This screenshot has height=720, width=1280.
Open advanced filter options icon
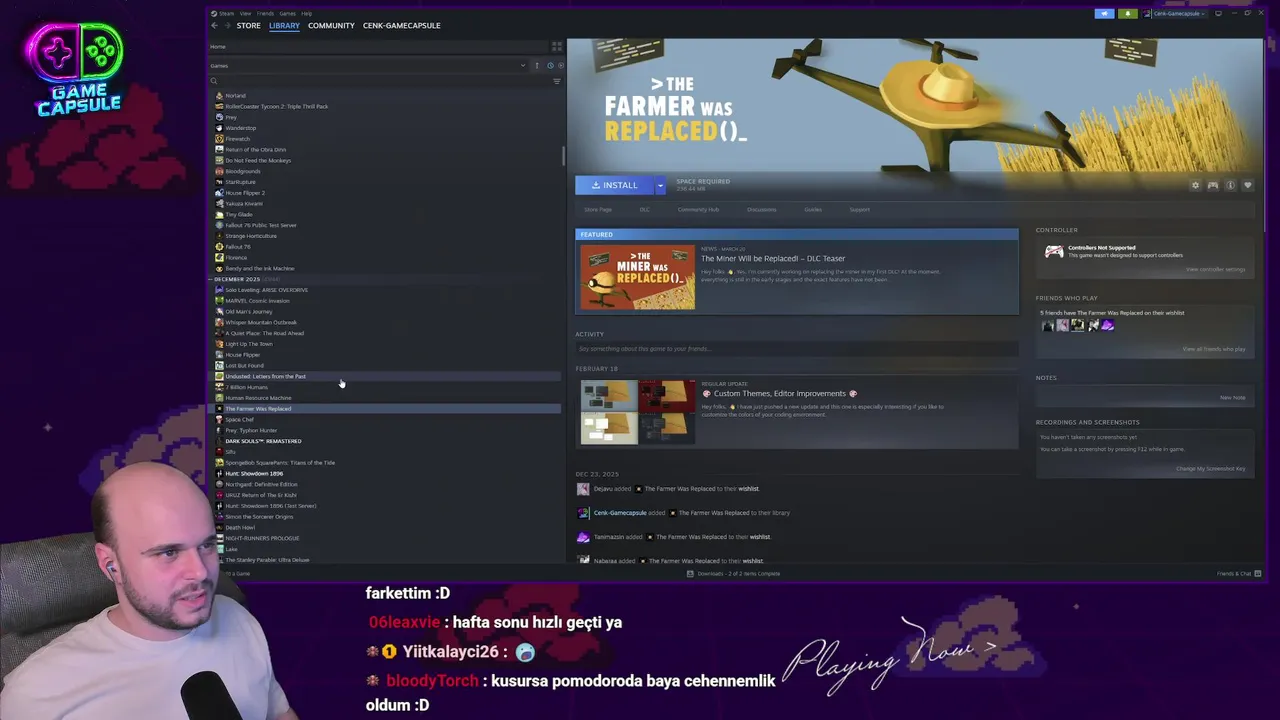[x=557, y=81]
